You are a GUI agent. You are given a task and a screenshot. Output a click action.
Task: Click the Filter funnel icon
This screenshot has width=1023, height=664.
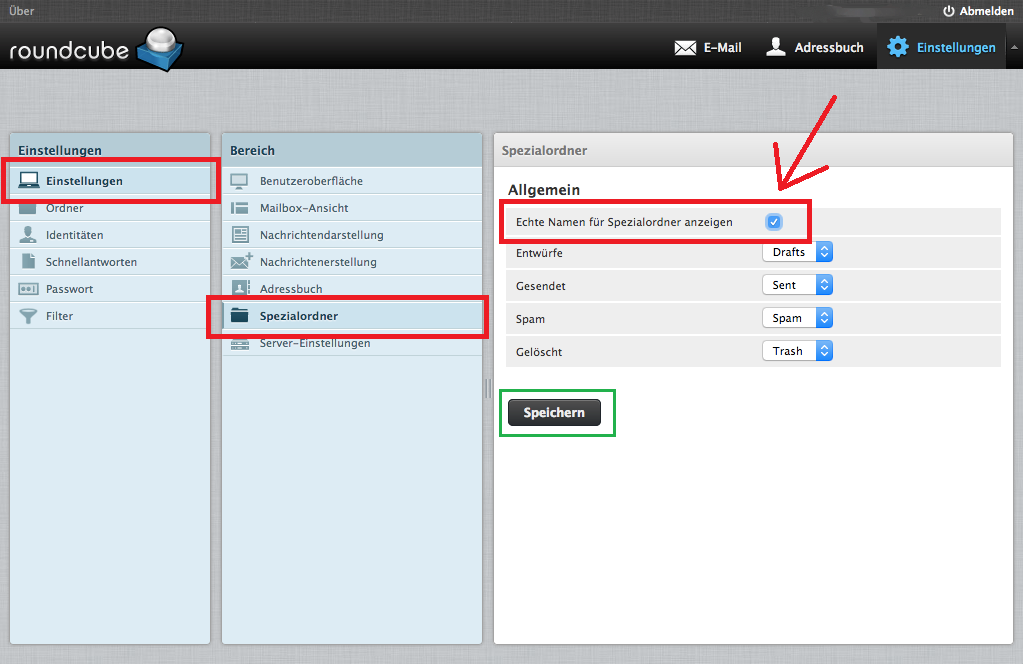click(x=28, y=316)
